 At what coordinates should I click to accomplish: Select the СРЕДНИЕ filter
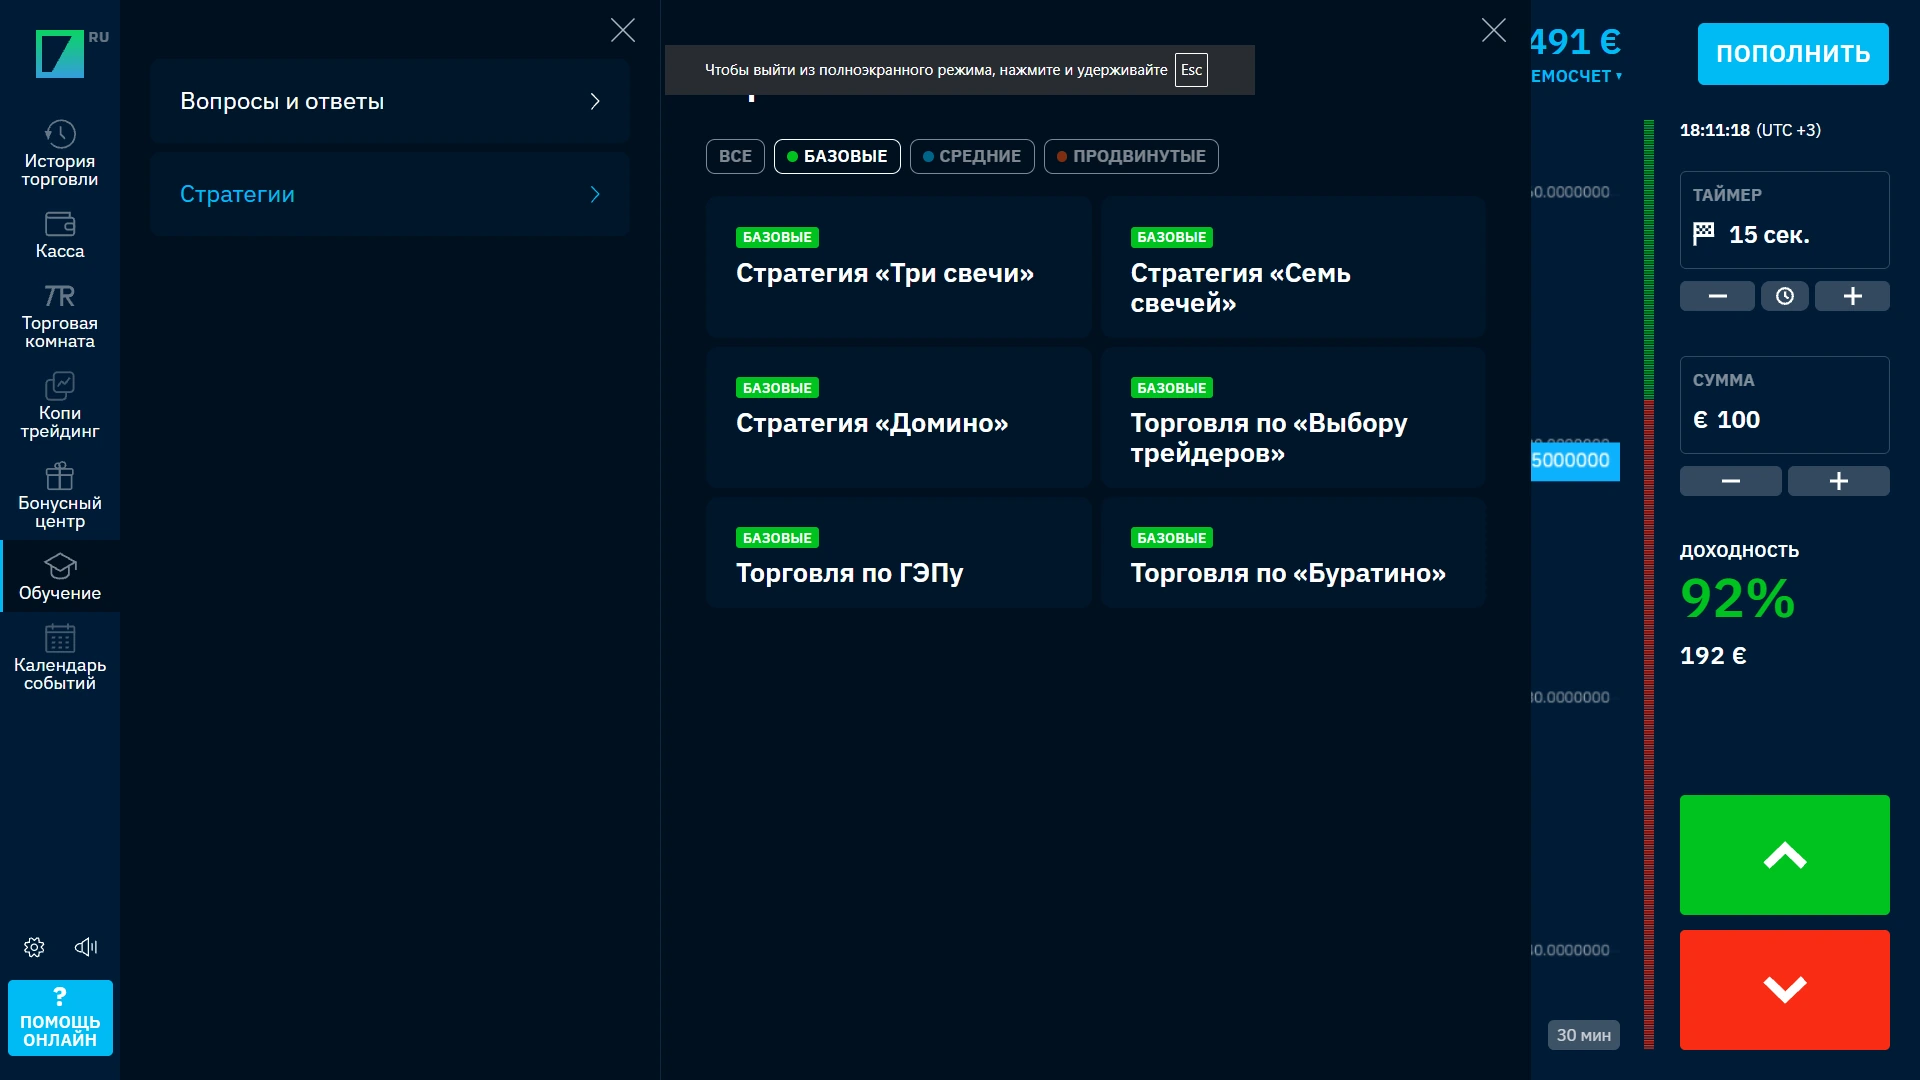pyautogui.click(x=972, y=156)
